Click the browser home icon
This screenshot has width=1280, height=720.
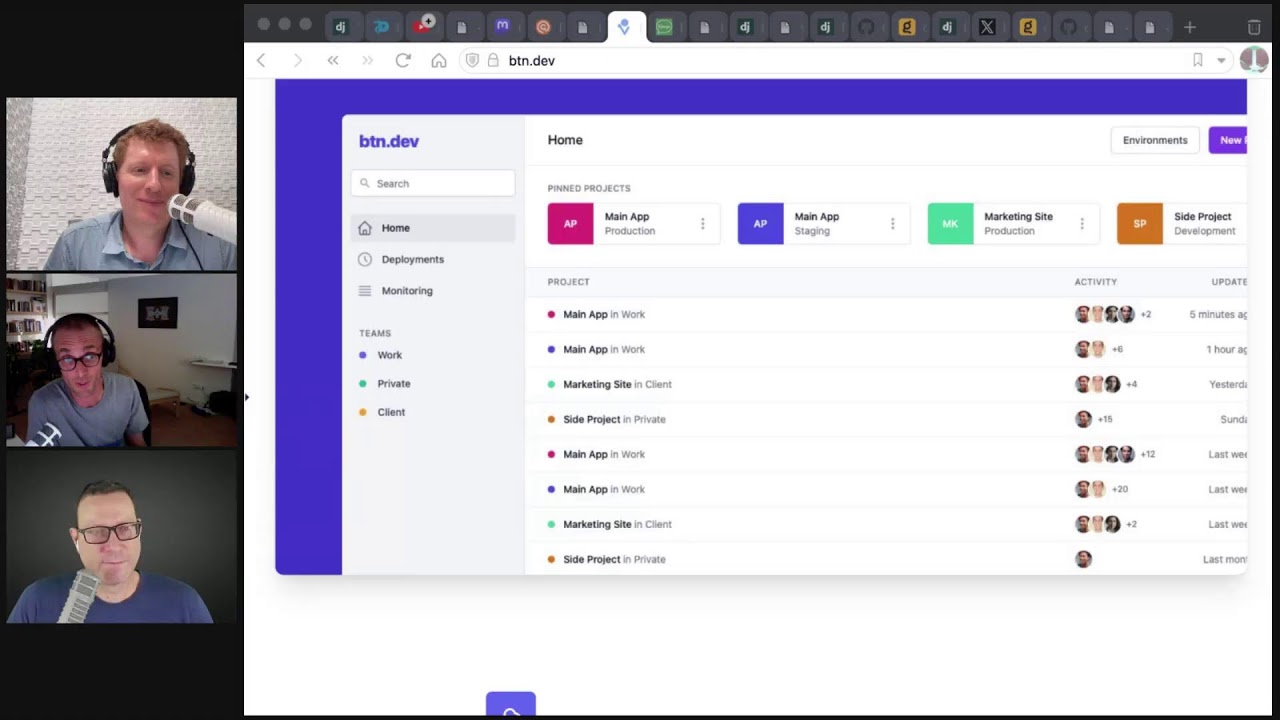coord(438,61)
